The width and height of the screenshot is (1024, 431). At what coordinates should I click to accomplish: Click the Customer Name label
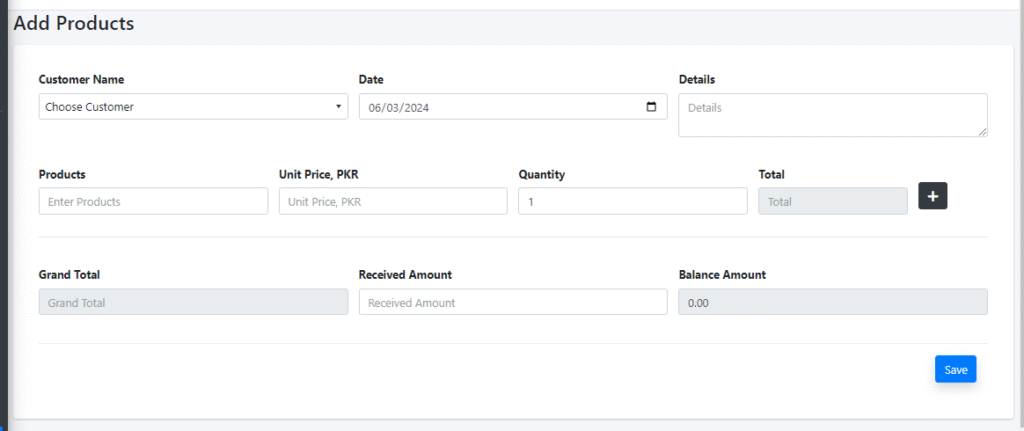pyautogui.click(x=82, y=80)
